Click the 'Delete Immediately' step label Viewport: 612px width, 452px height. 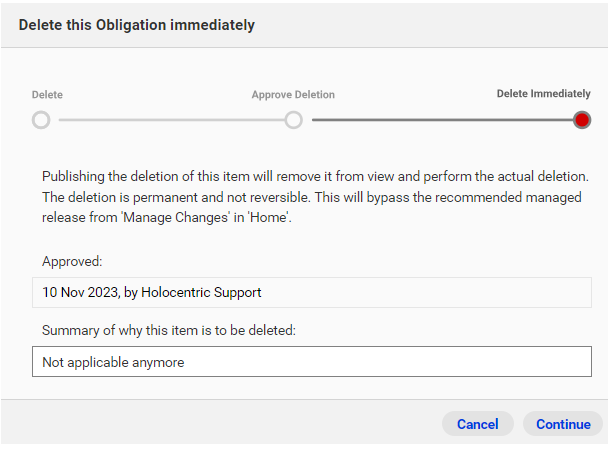pos(543,94)
